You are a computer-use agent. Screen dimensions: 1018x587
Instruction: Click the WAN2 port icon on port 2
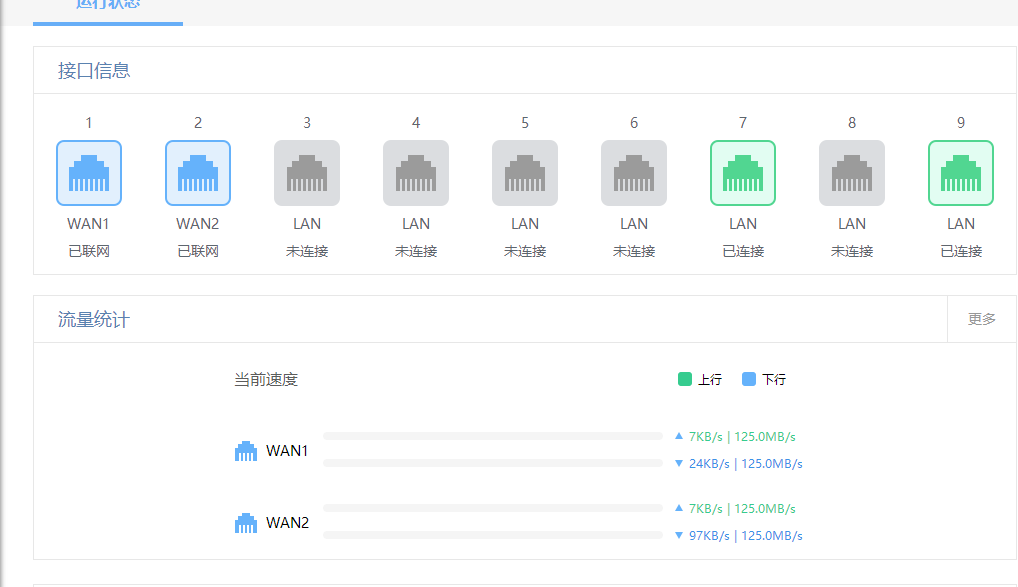(x=197, y=172)
